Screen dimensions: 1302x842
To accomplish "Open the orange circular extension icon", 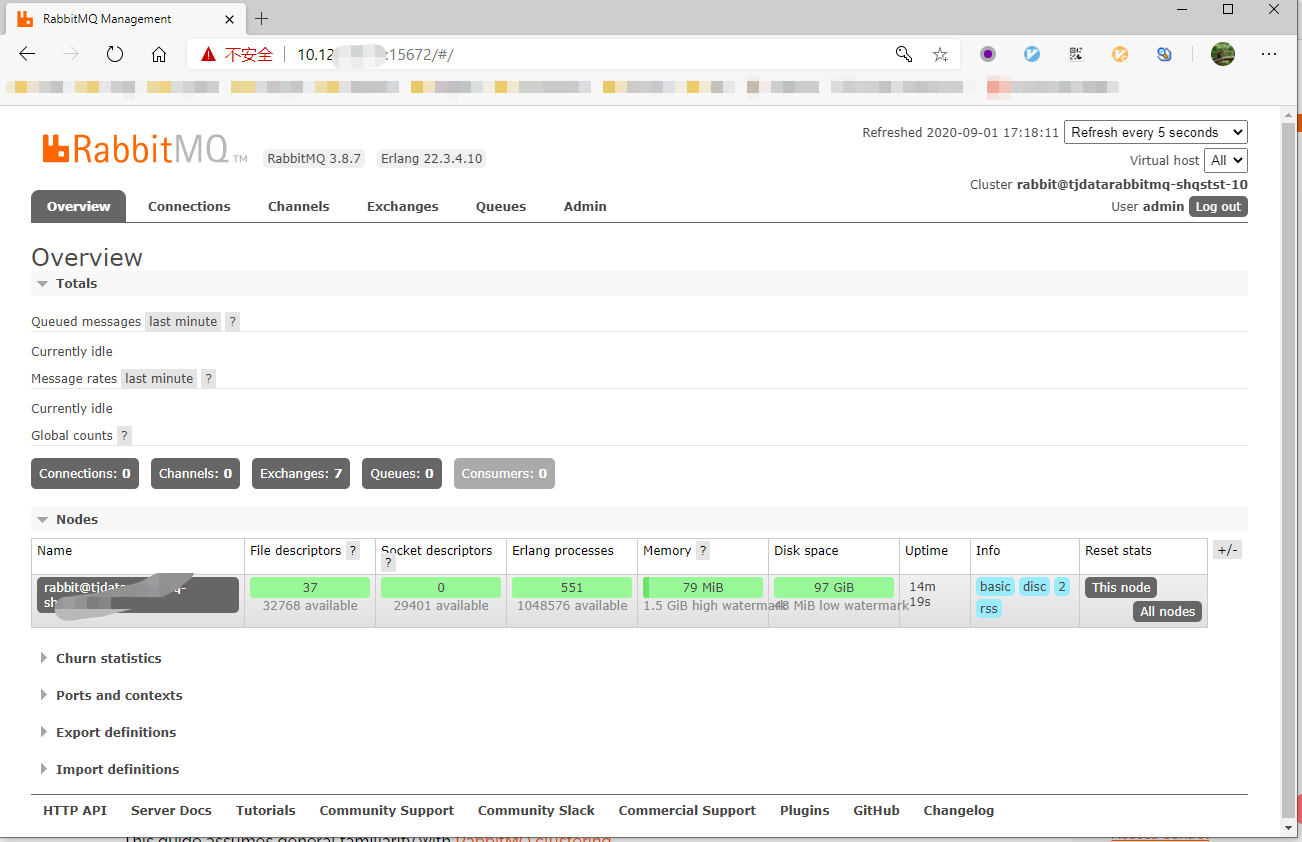I will [1120, 54].
